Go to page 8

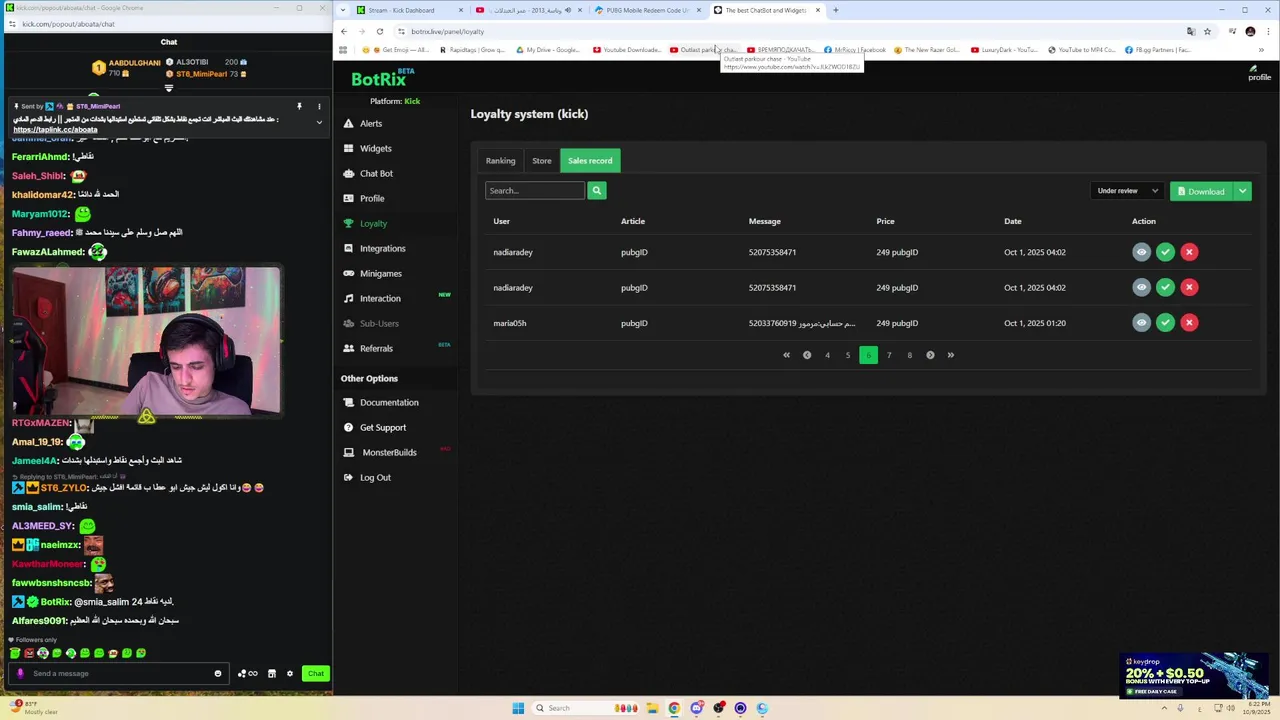(x=909, y=355)
